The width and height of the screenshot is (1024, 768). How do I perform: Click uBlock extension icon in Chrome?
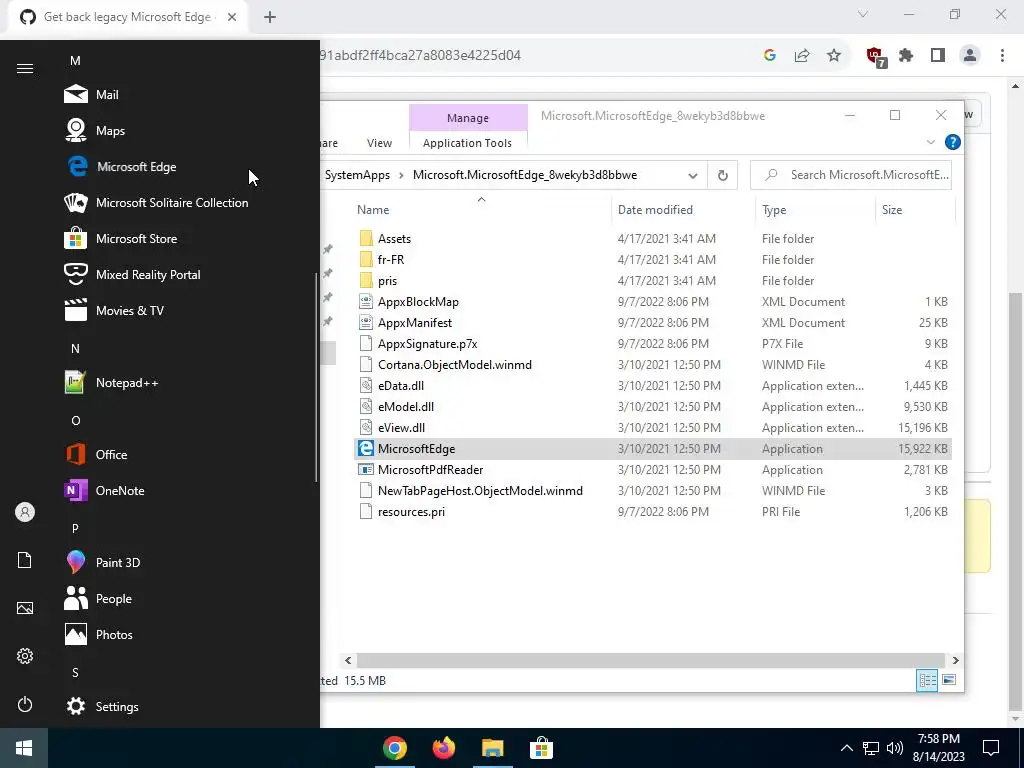pos(876,57)
